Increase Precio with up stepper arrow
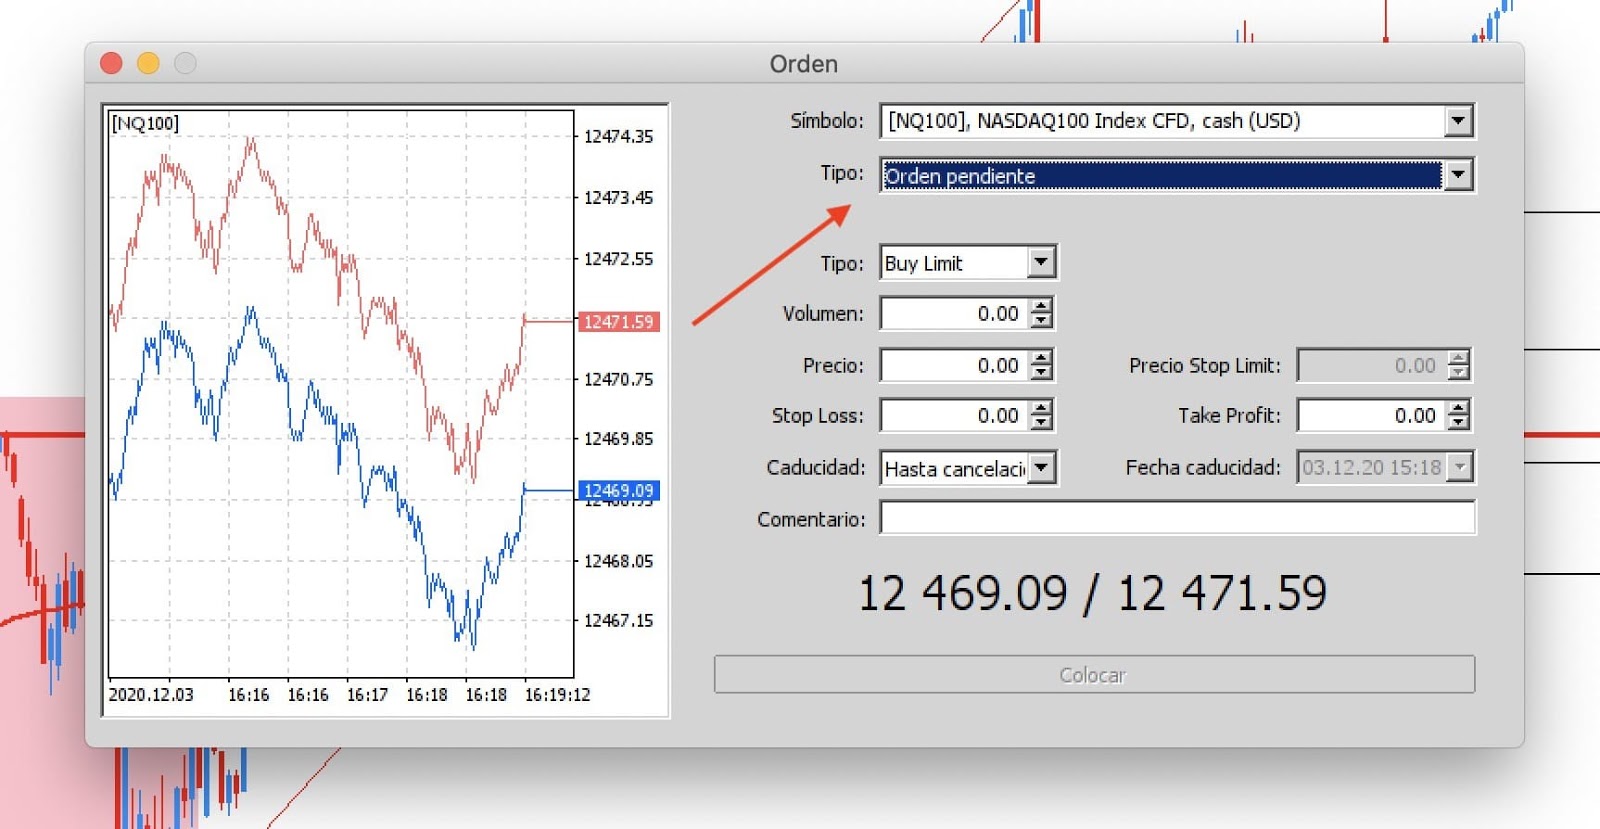This screenshot has height=829, width=1600. [x=1041, y=358]
